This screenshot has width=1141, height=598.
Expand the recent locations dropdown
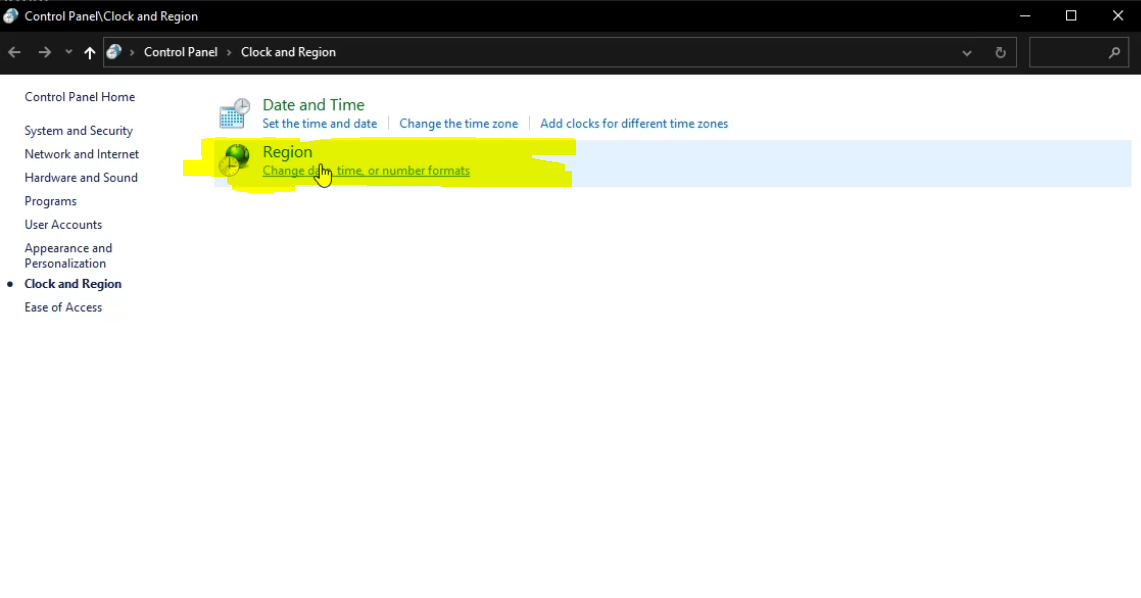[68, 52]
